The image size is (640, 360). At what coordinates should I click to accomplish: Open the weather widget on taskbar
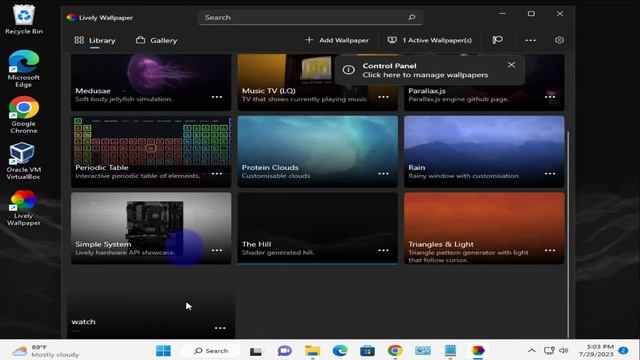(x=46, y=351)
